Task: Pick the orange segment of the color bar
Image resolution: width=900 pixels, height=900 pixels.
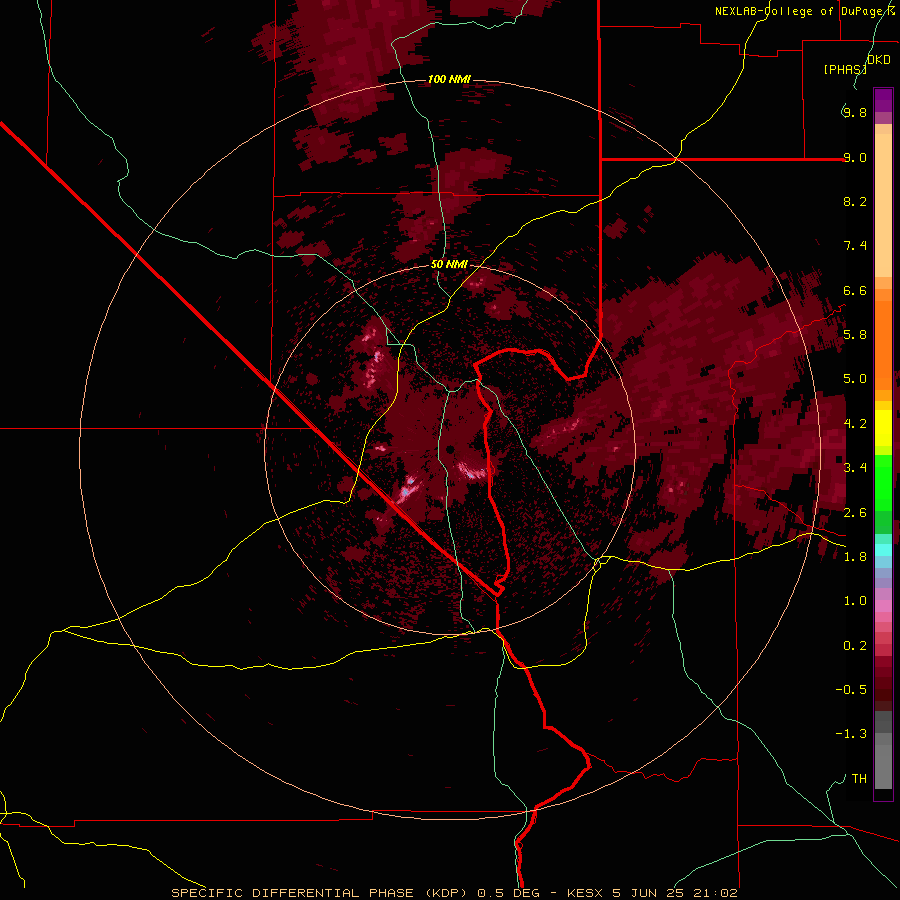Action: (x=883, y=344)
